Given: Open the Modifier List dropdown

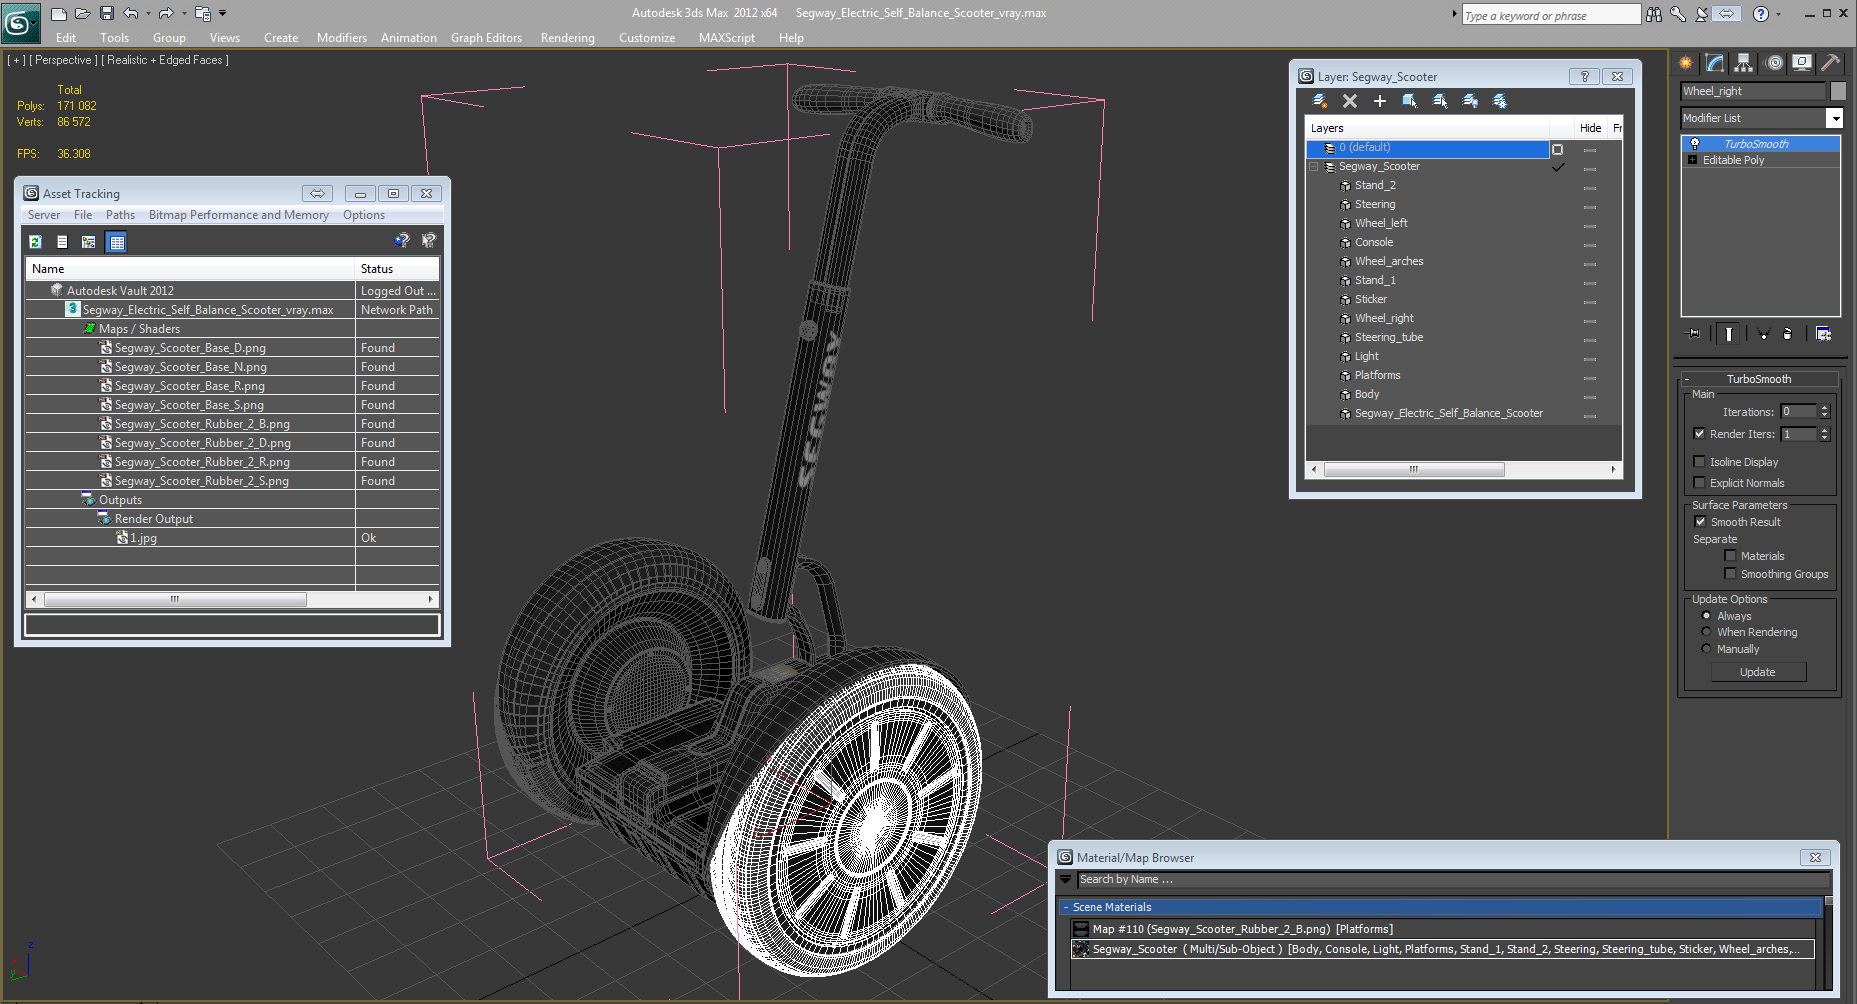Looking at the screenshot, I should click(x=1834, y=118).
